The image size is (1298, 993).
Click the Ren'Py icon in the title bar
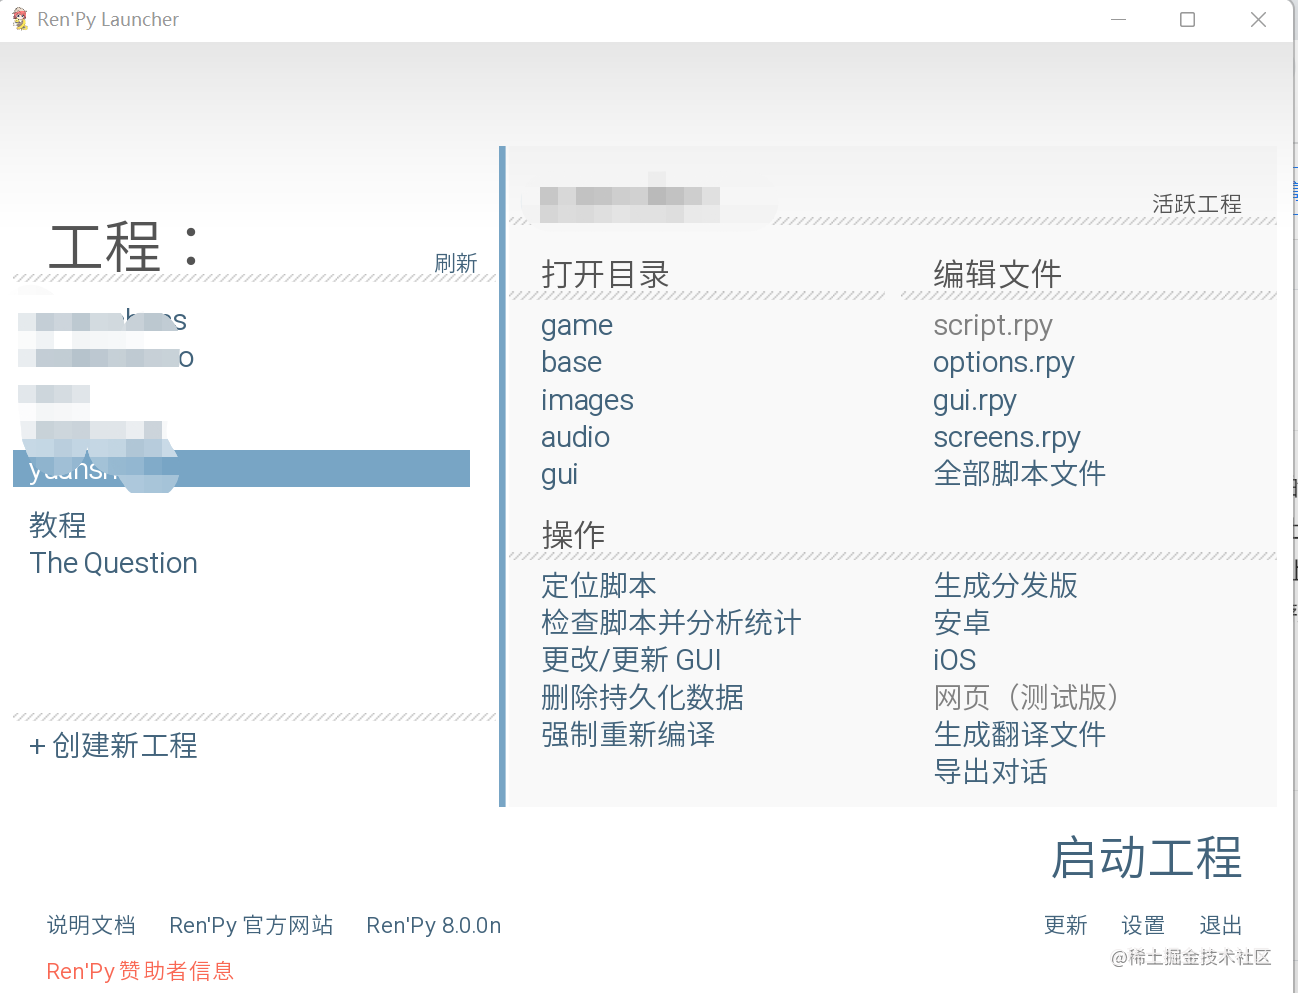17,19
